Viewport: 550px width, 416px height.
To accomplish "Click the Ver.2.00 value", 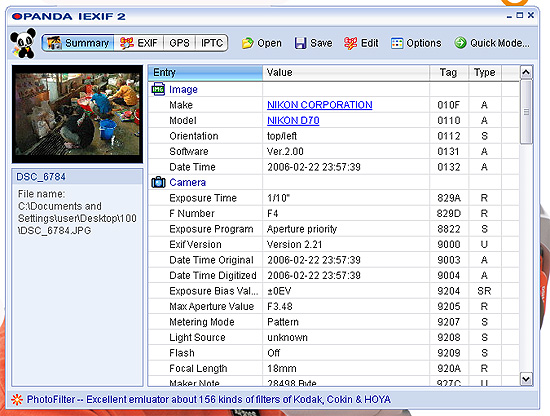I will click(285, 152).
